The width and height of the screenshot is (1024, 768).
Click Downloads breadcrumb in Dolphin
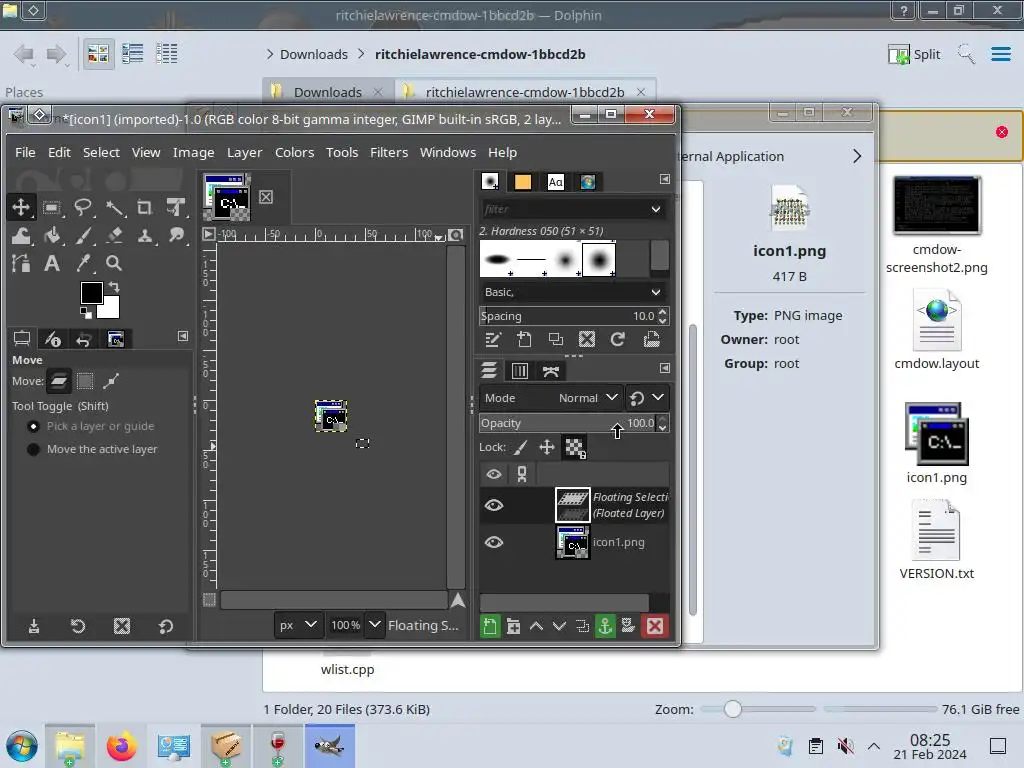point(313,54)
